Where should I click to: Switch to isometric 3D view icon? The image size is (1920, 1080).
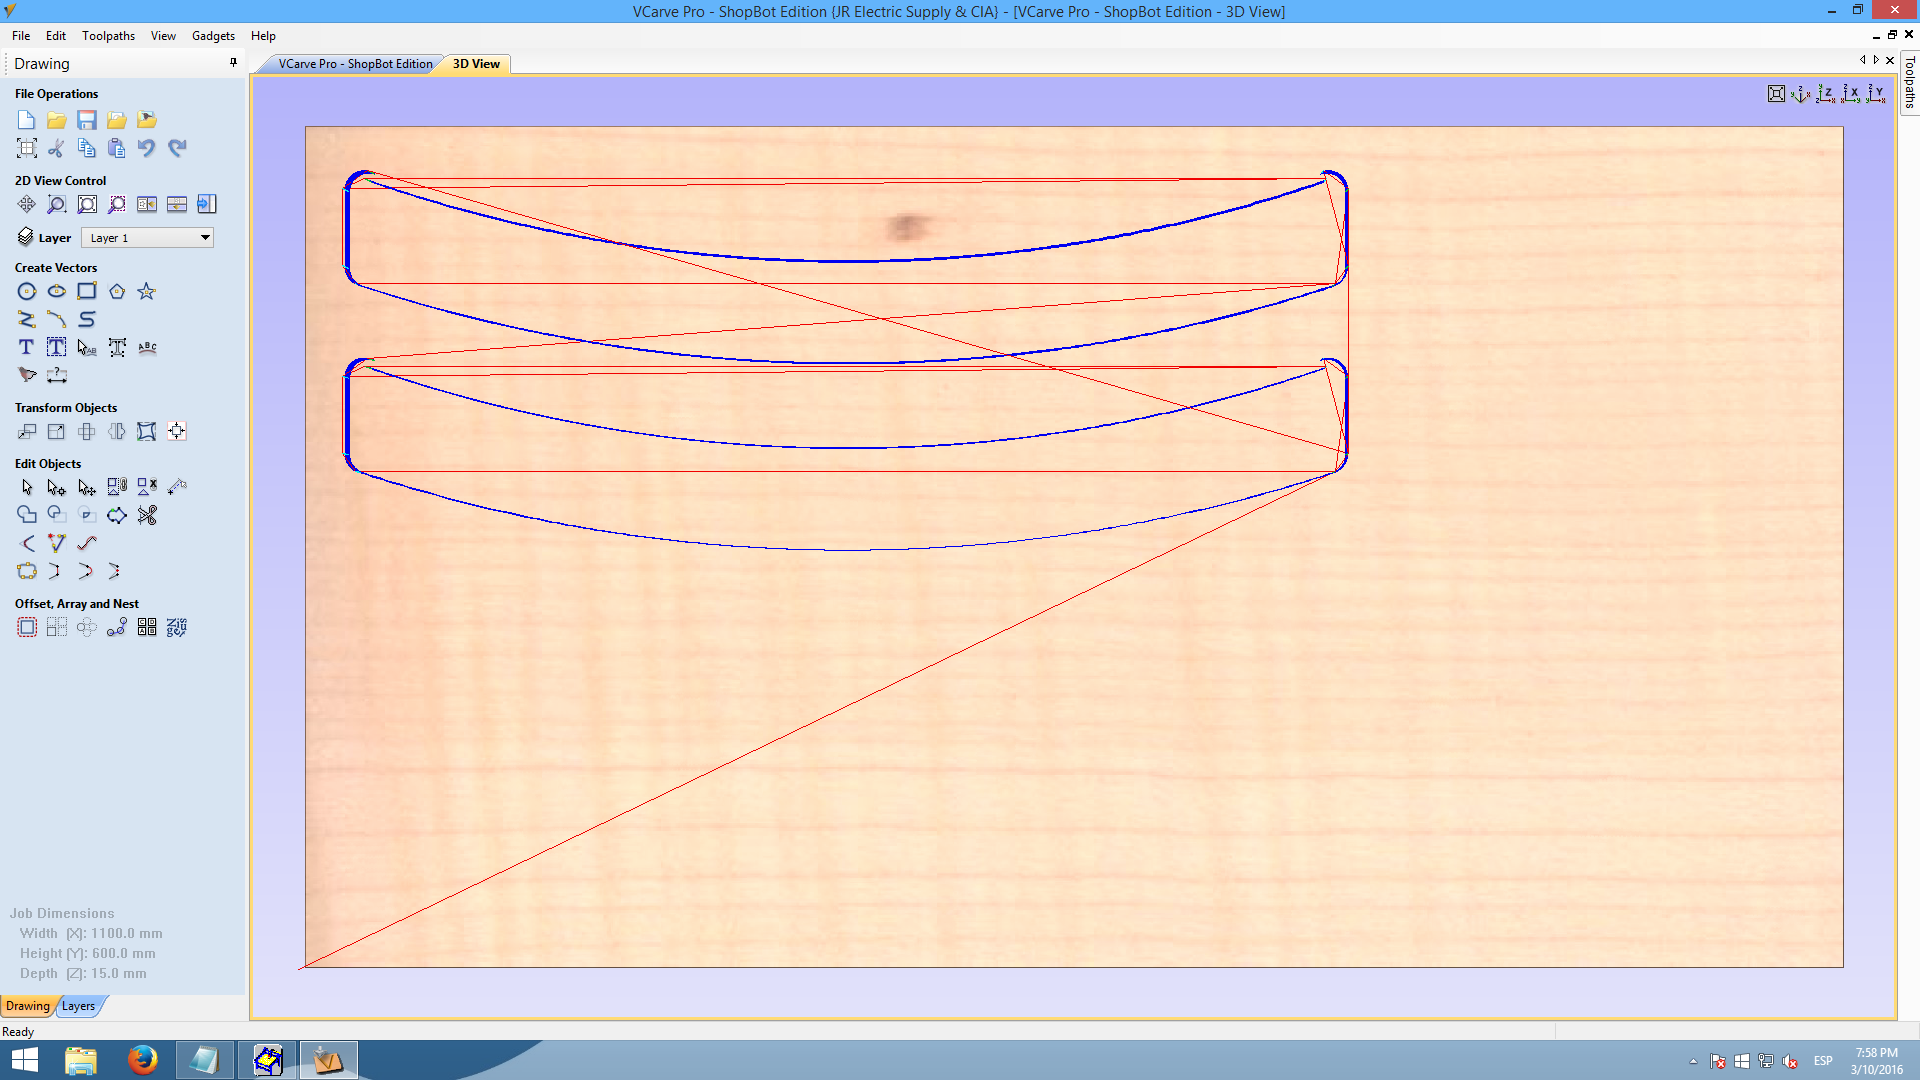click(x=1801, y=93)
